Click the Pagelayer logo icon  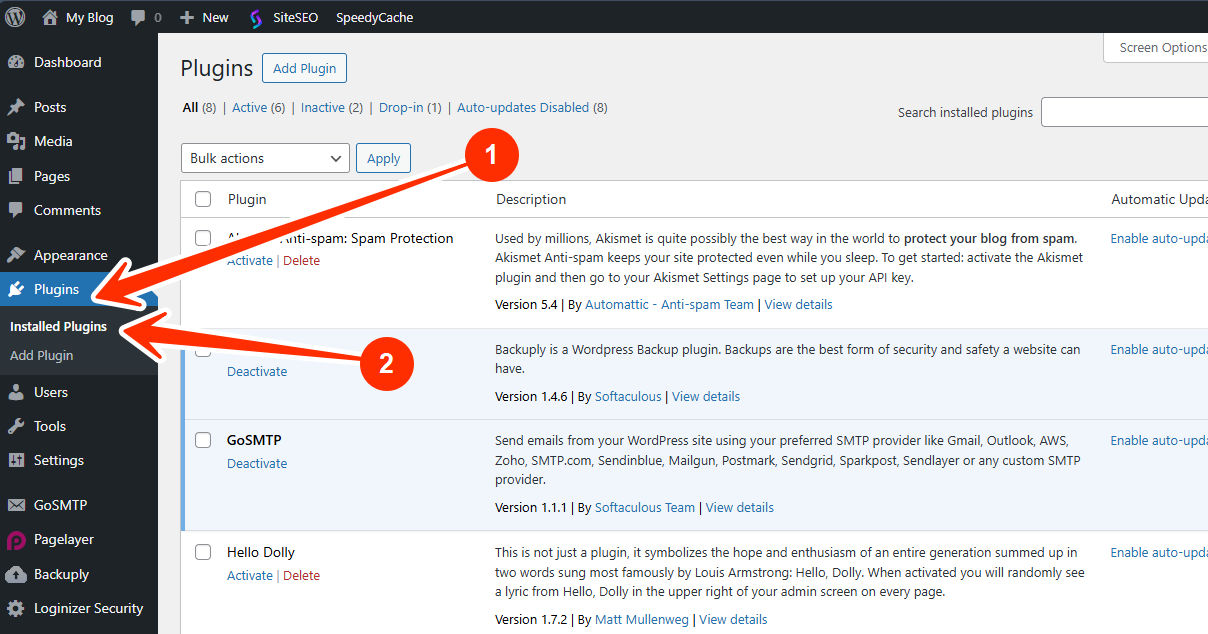16,540
